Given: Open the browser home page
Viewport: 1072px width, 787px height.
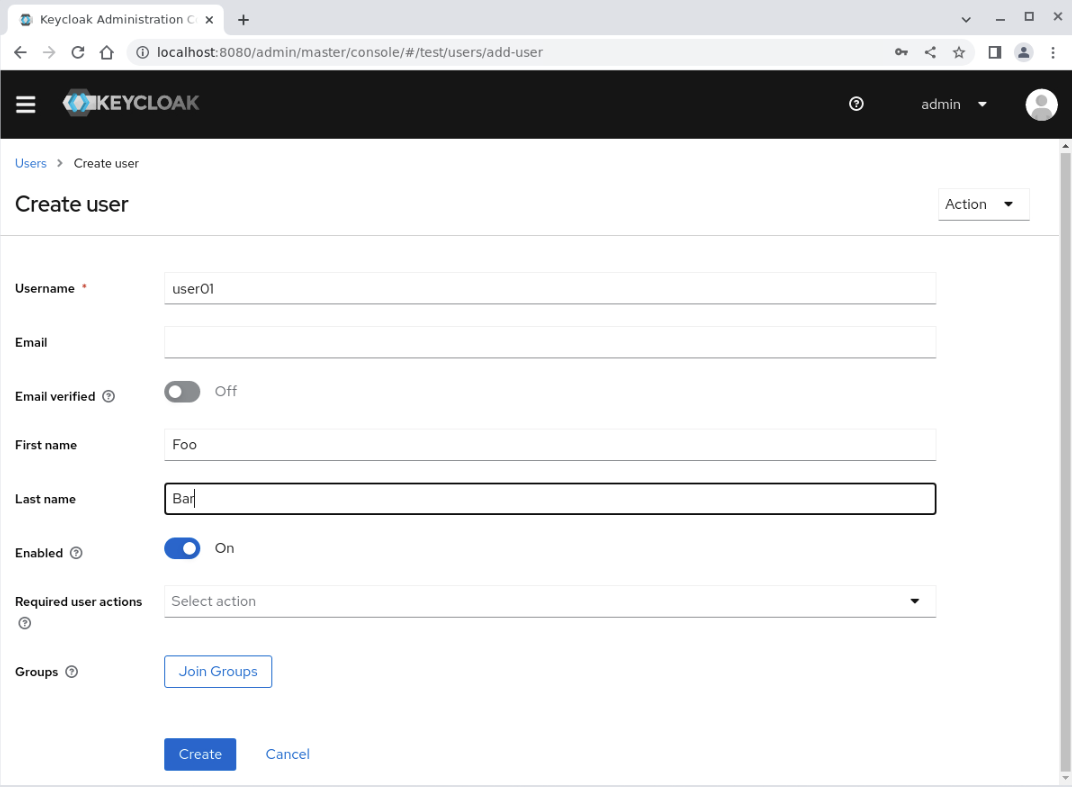Looking at the screenshot, I should click(x=107, y=53).
